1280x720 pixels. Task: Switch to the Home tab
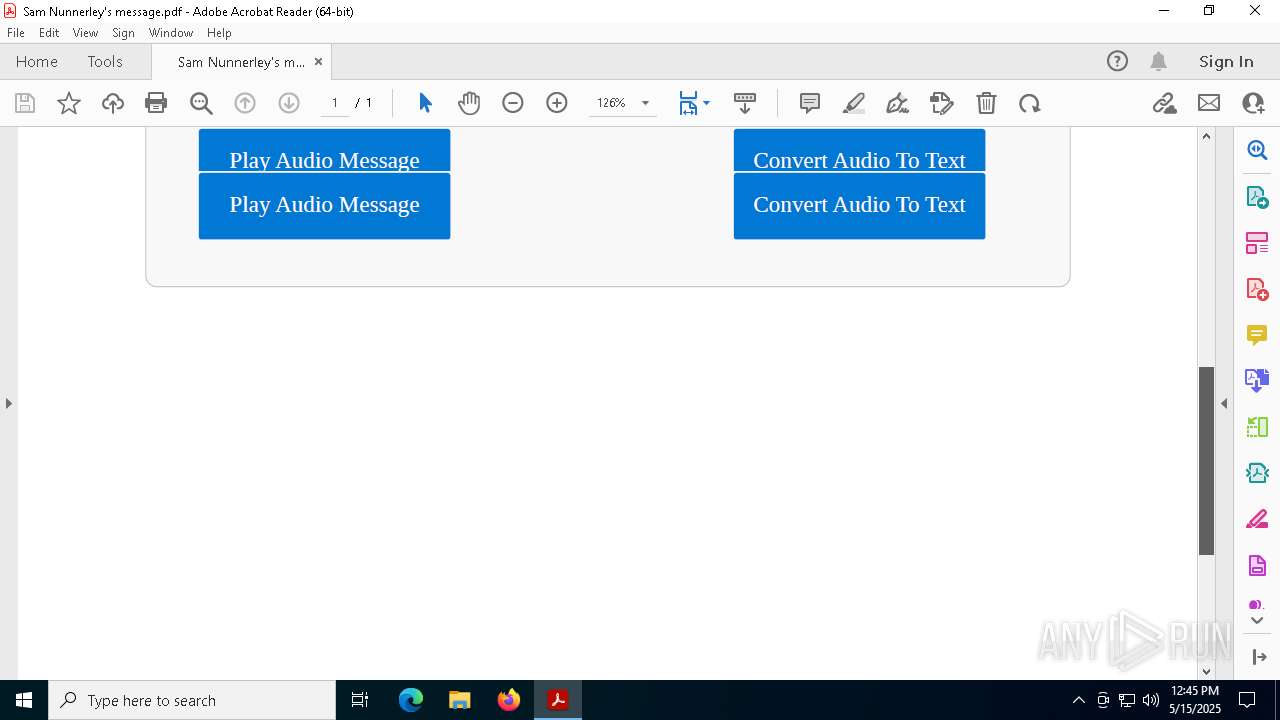tap(37, 61)
